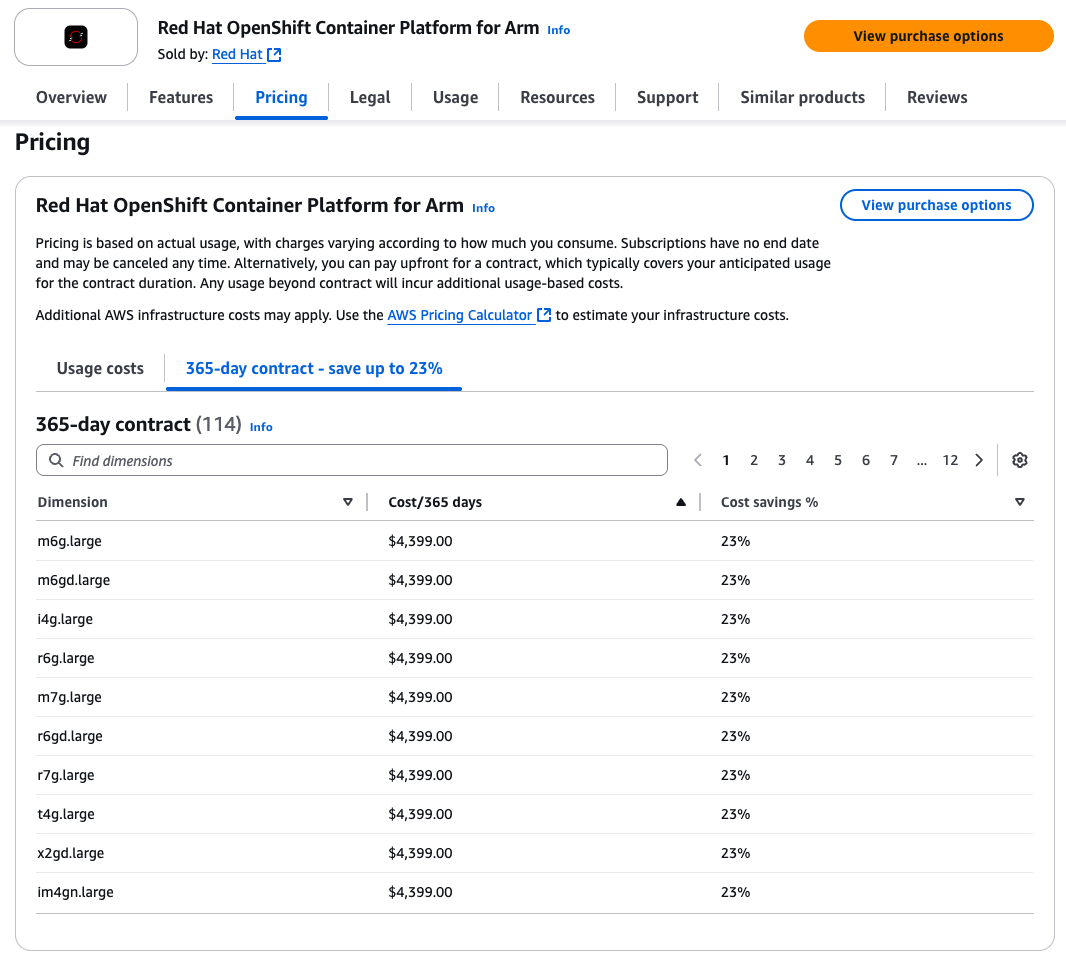Viewport: 1066px width, 960px height.
Task: Click 23% savings in im4gn.large row
Action: tap(736, 892)
